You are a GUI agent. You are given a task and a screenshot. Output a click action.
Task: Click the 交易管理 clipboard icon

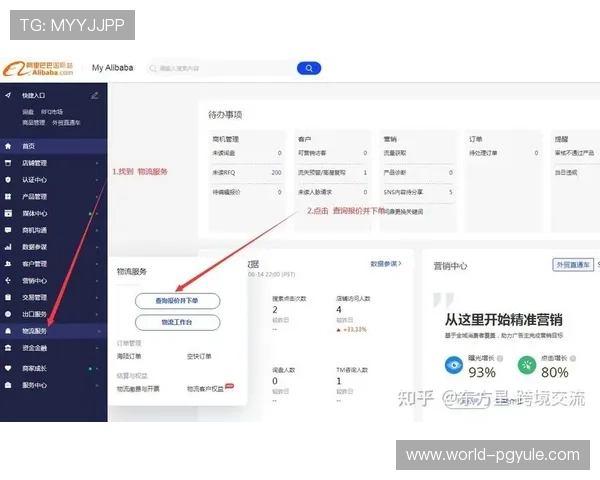click(x=8, y=297)
